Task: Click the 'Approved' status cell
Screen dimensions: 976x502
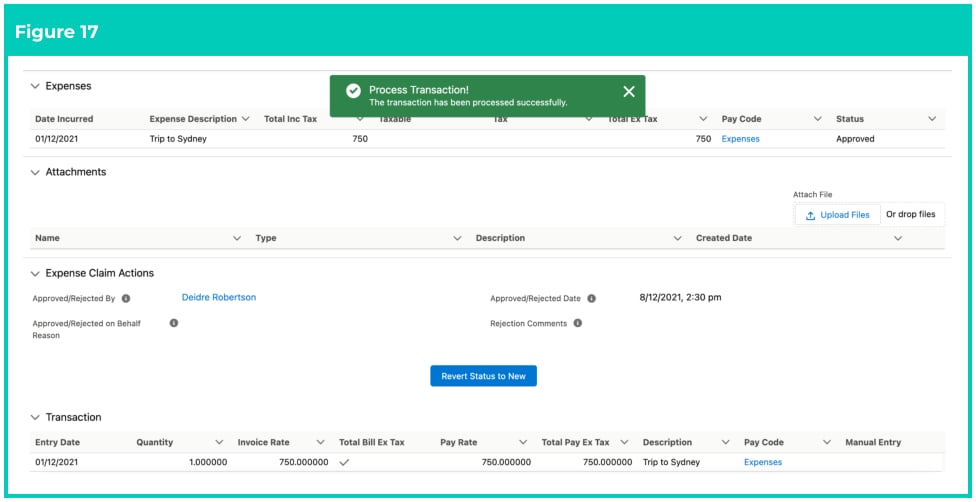Action: 855,140
